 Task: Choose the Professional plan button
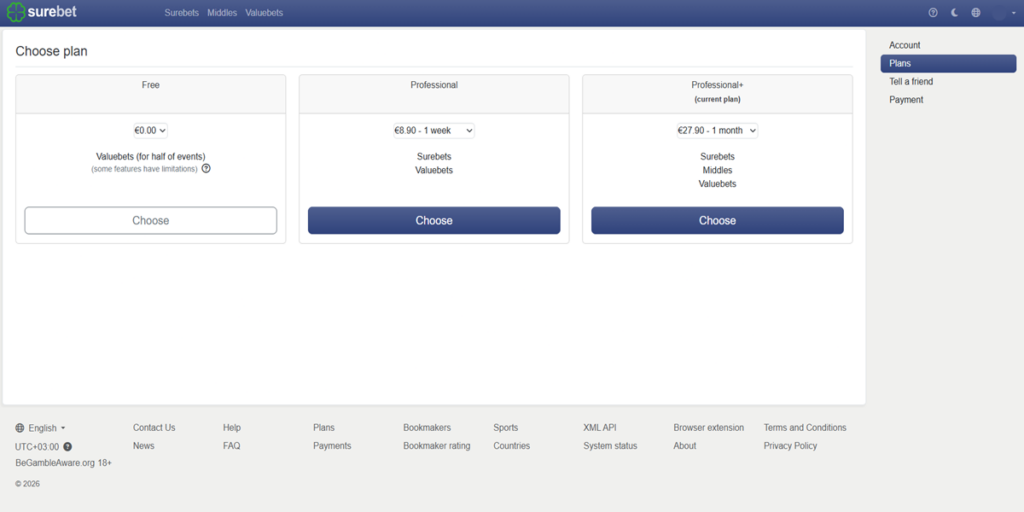[x=434, y=221]
